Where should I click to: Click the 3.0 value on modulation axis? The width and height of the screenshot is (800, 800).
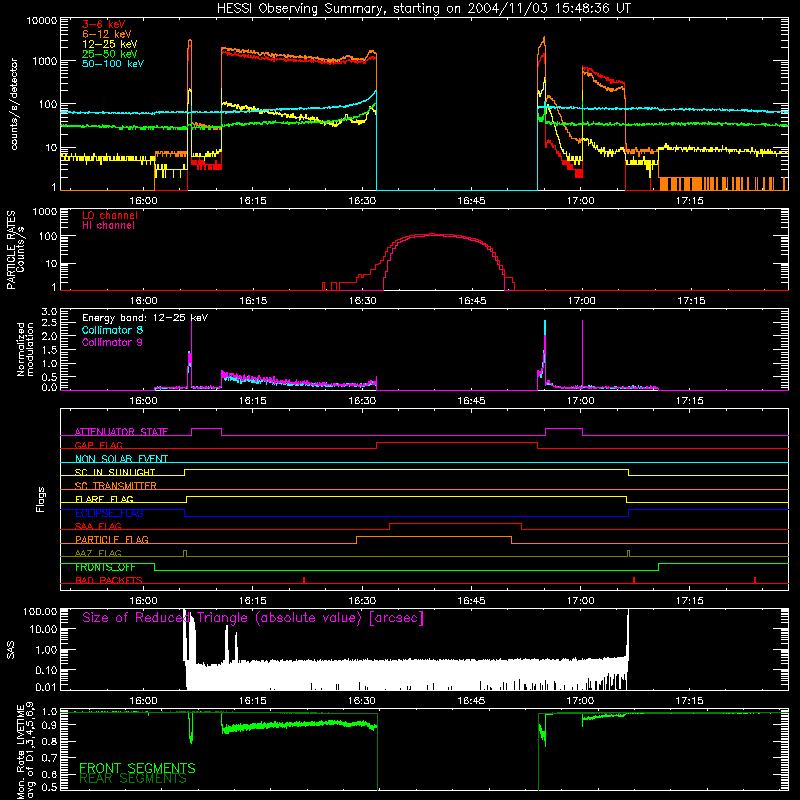49,311
